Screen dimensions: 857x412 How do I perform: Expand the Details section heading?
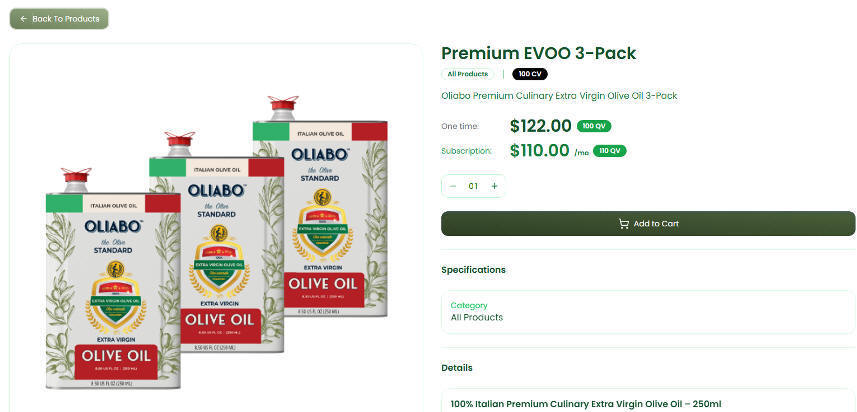pyautogui.click(x=457, y=368)
